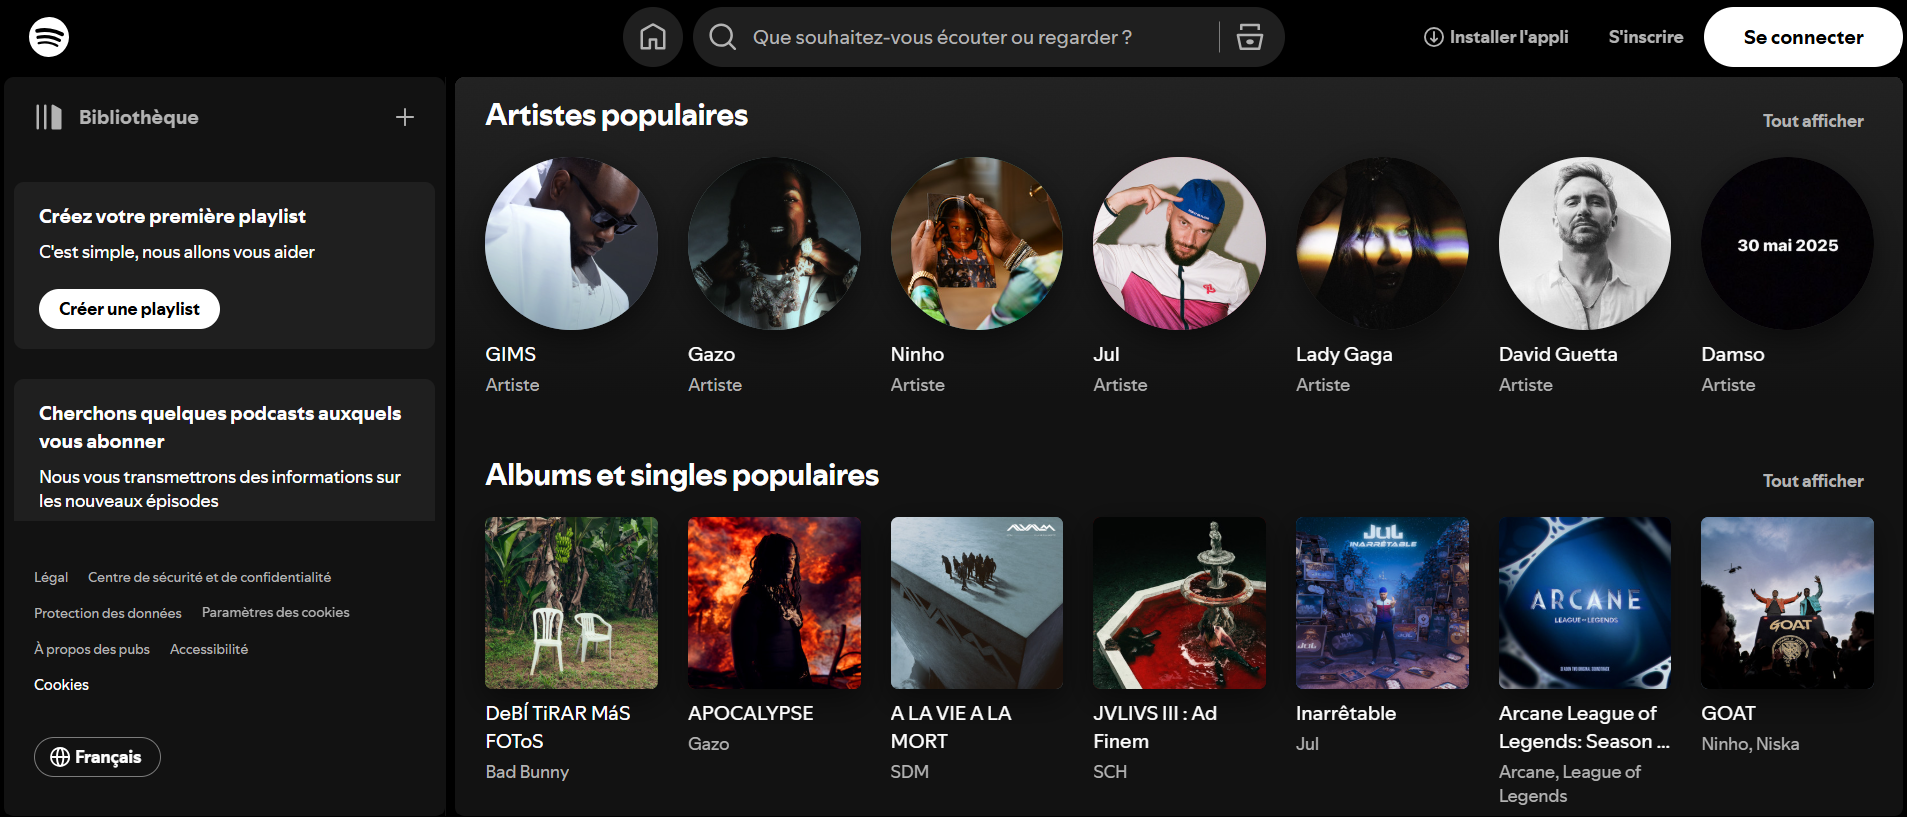Click the Damso artist name
Viewport: 1907px width, 817px height.
click(1733, 354)
